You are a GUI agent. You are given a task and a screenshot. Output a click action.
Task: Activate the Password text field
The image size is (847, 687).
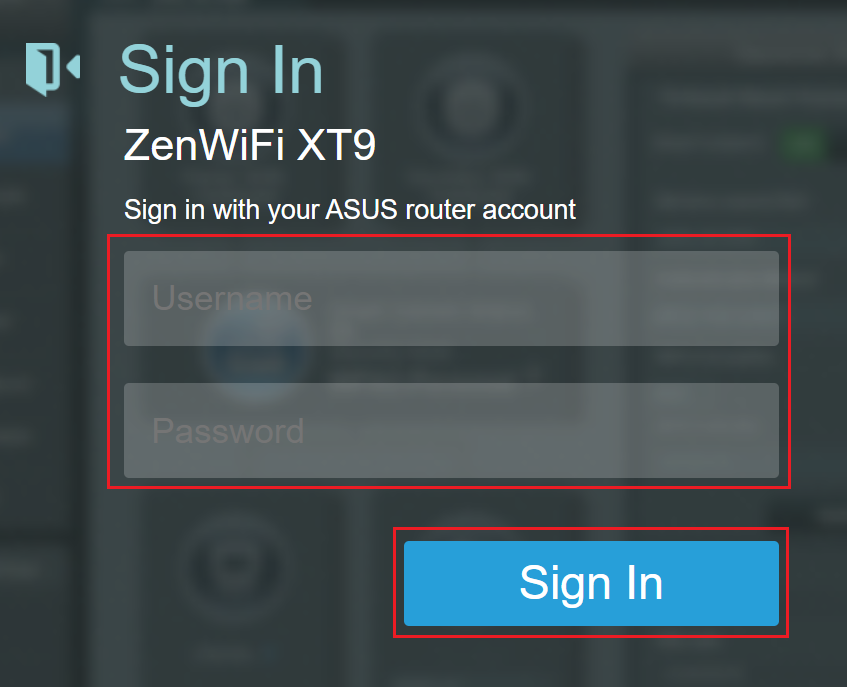coord(451,430)
